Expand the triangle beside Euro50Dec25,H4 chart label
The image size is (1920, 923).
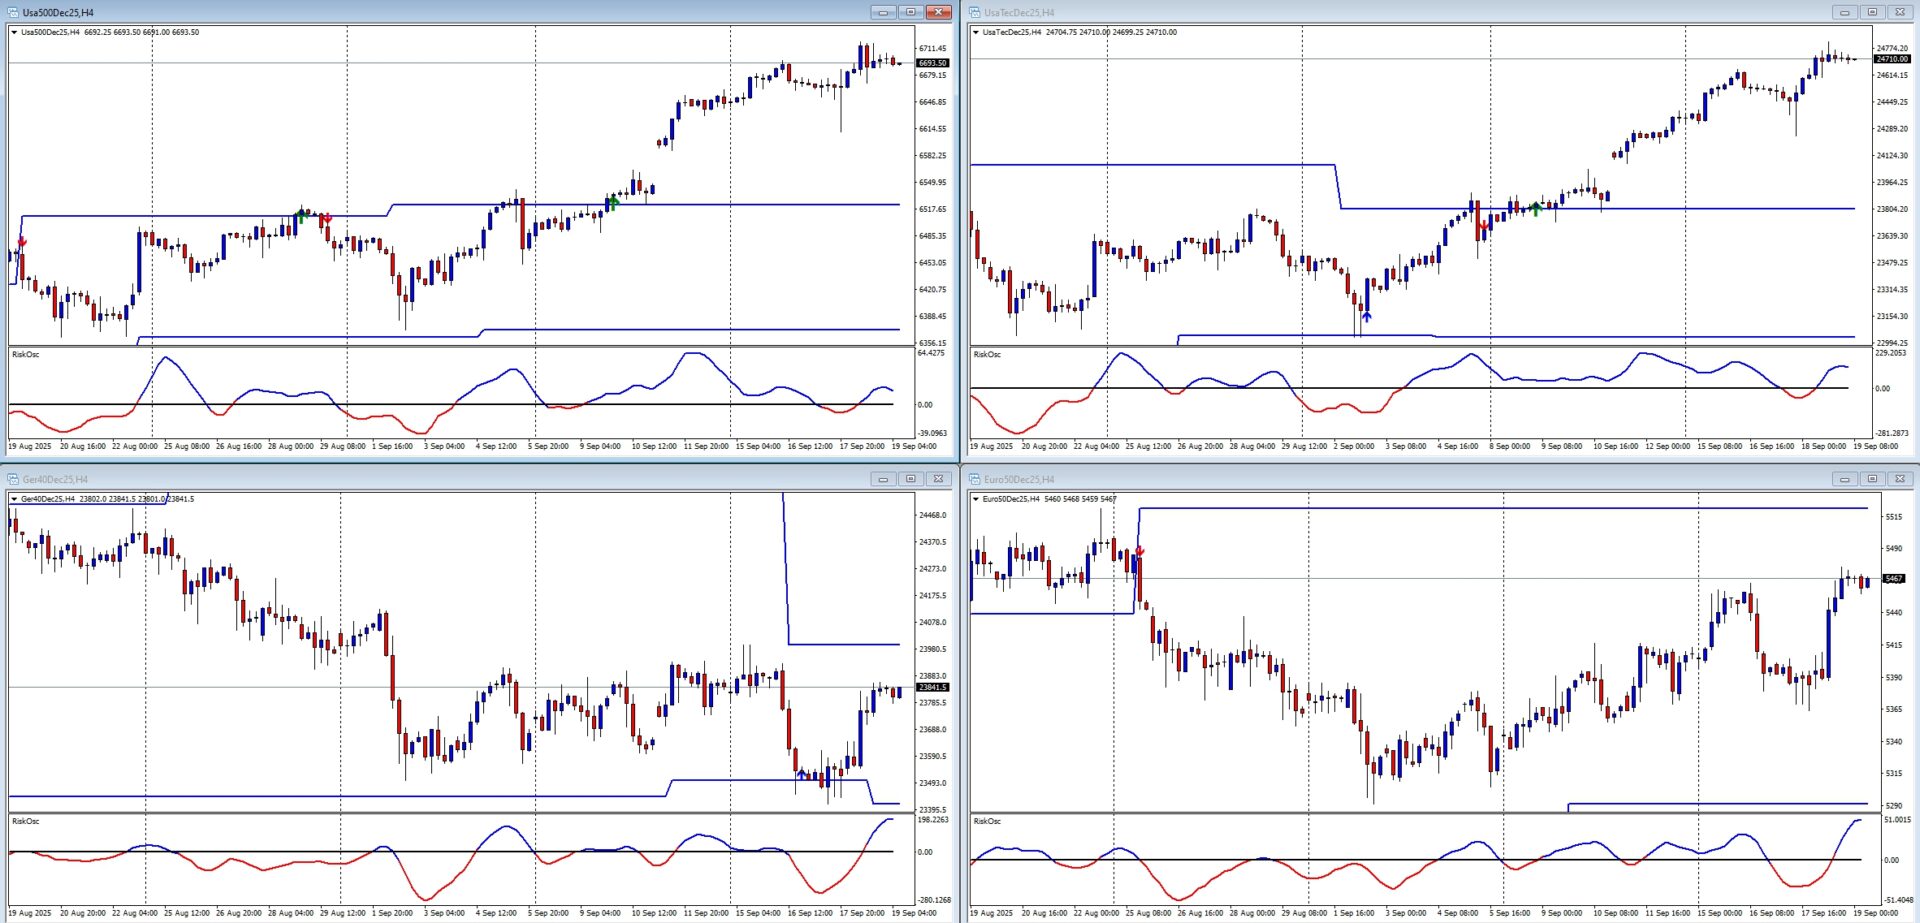click(x=976, y=499)
